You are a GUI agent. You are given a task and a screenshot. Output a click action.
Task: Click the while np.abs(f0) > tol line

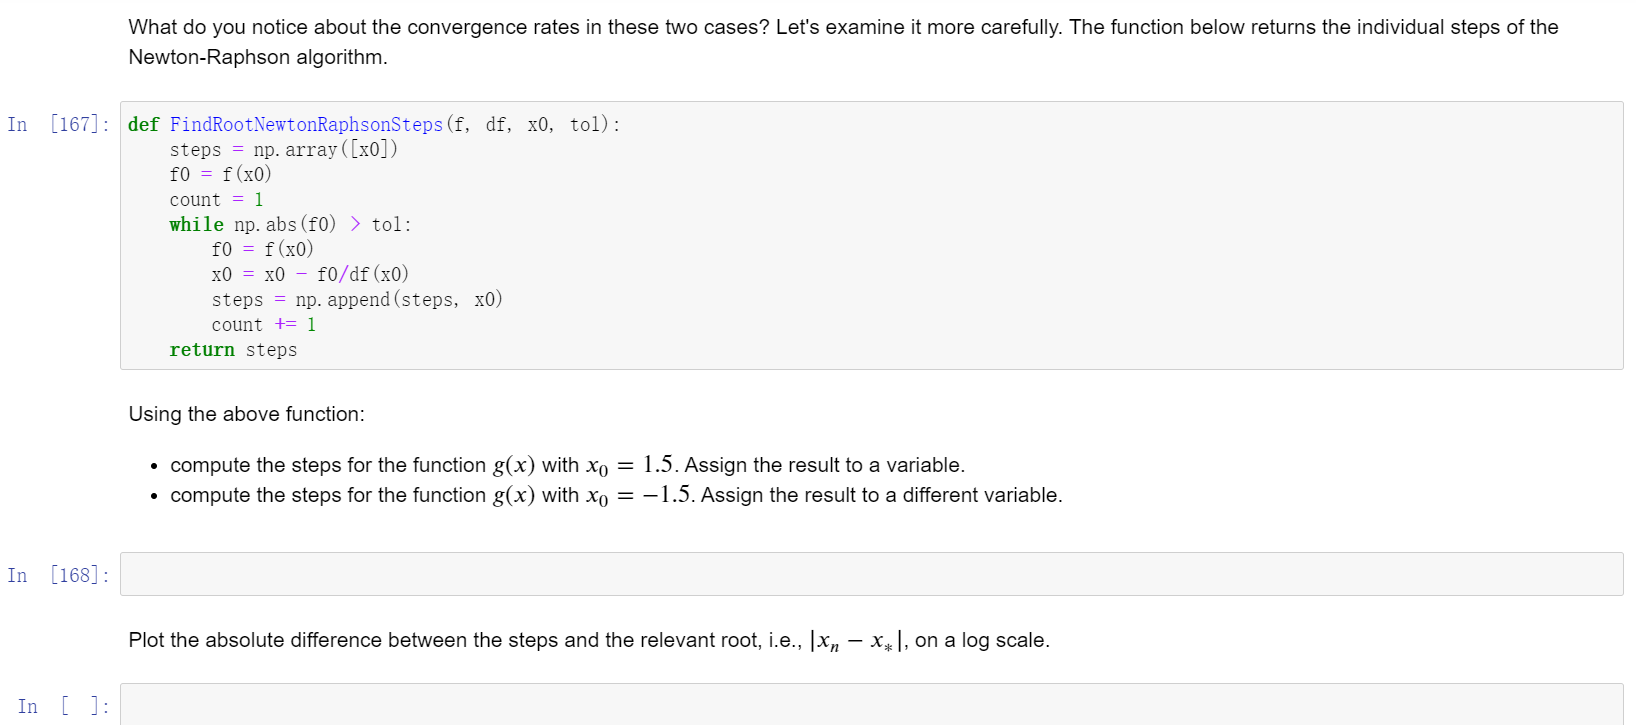click(x=290, y=224)
